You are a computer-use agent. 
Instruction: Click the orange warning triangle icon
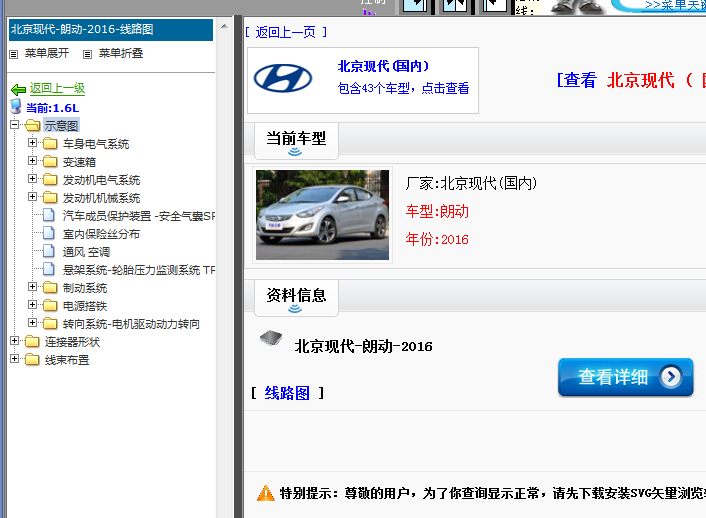[265, 493]
